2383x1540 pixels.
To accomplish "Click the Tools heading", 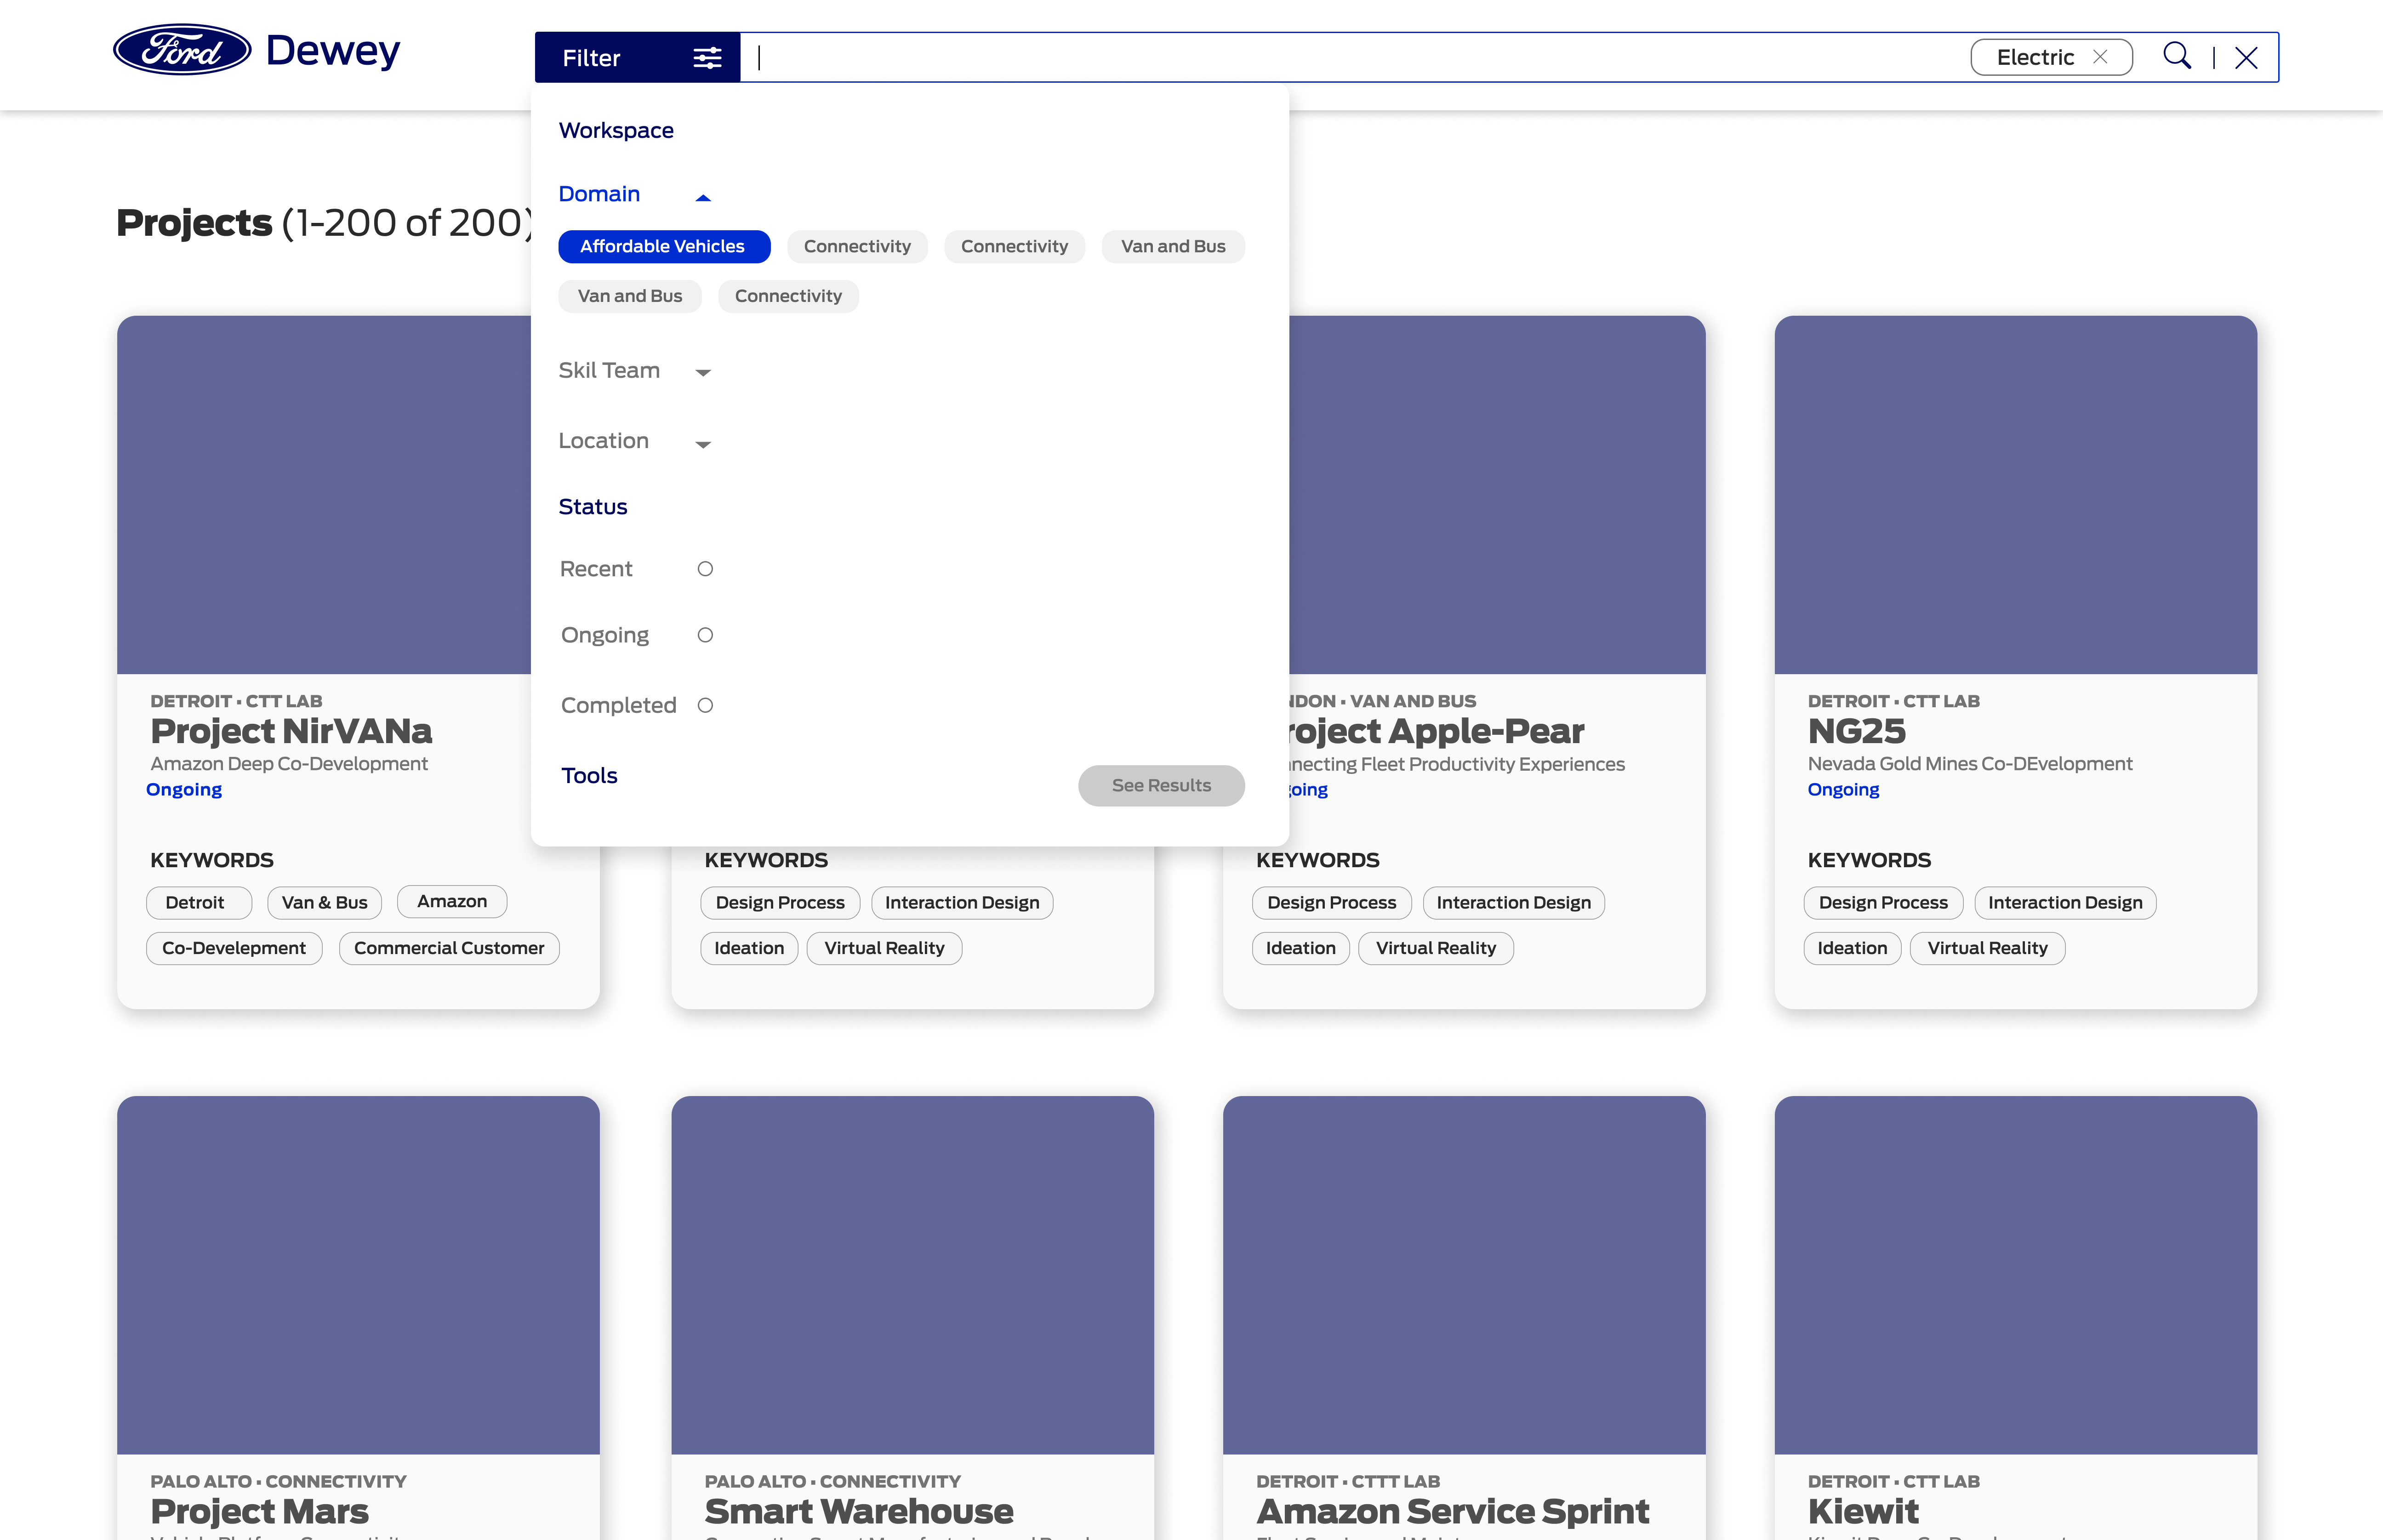I will pyautogui.click(x=589, y=776).
